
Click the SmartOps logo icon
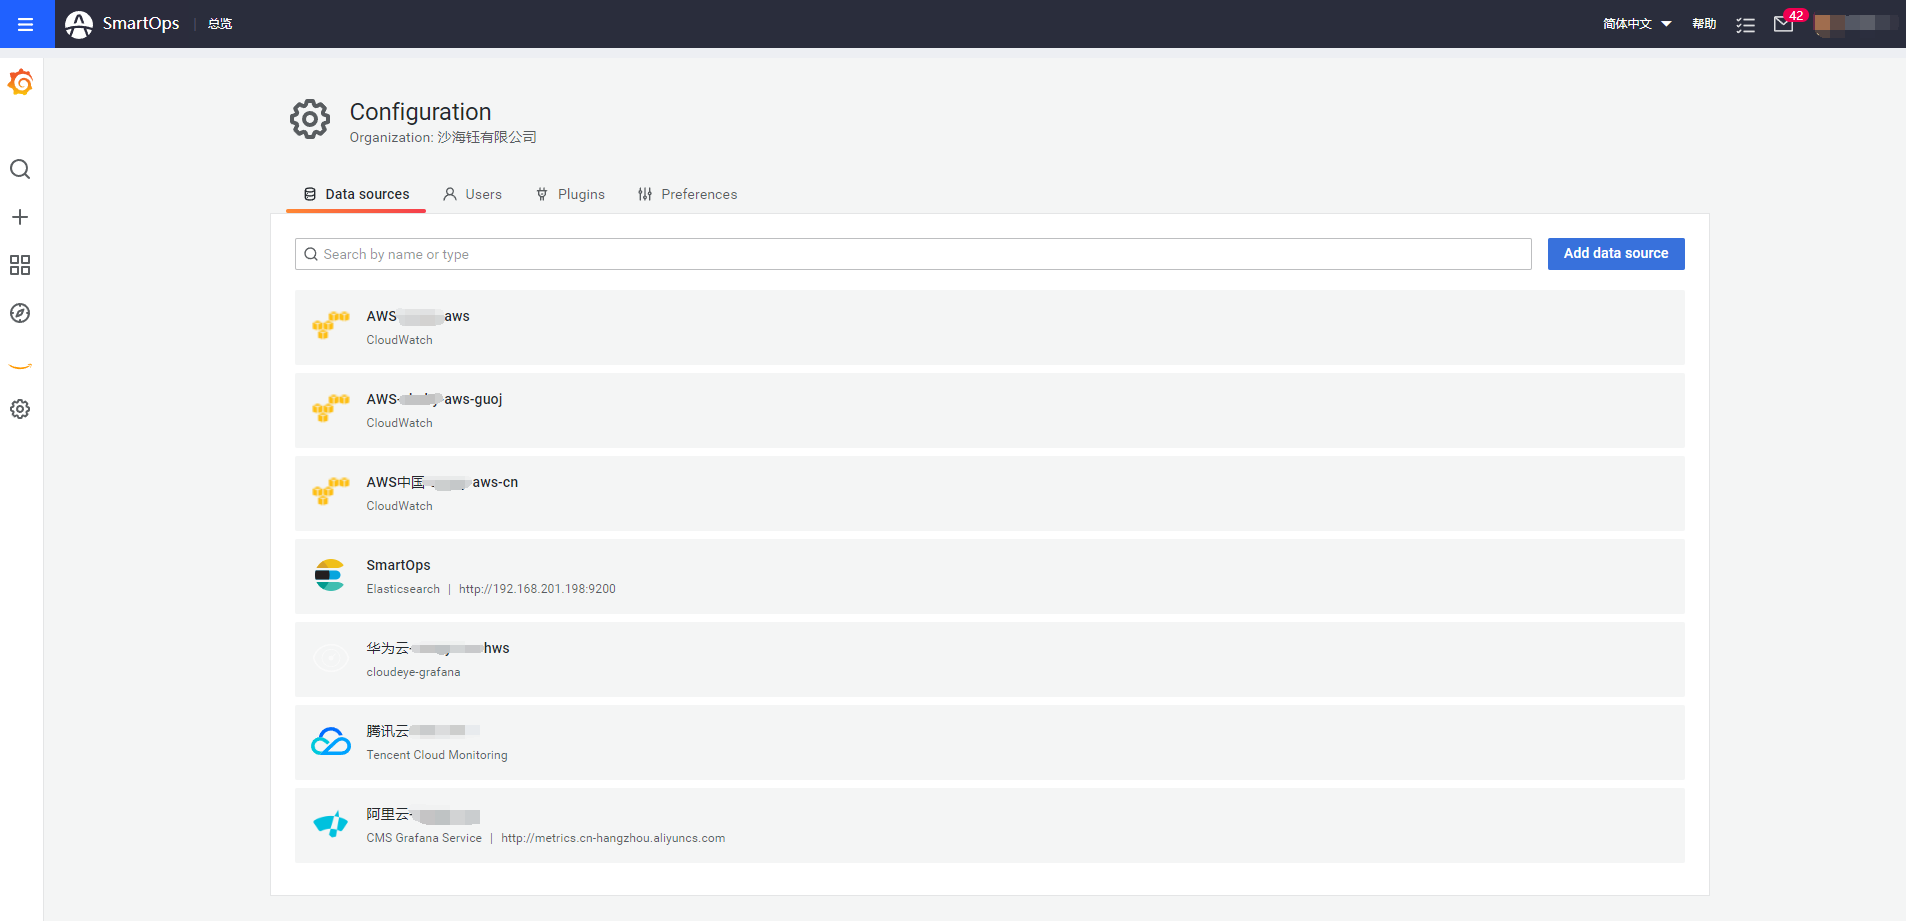click(79, 24)
